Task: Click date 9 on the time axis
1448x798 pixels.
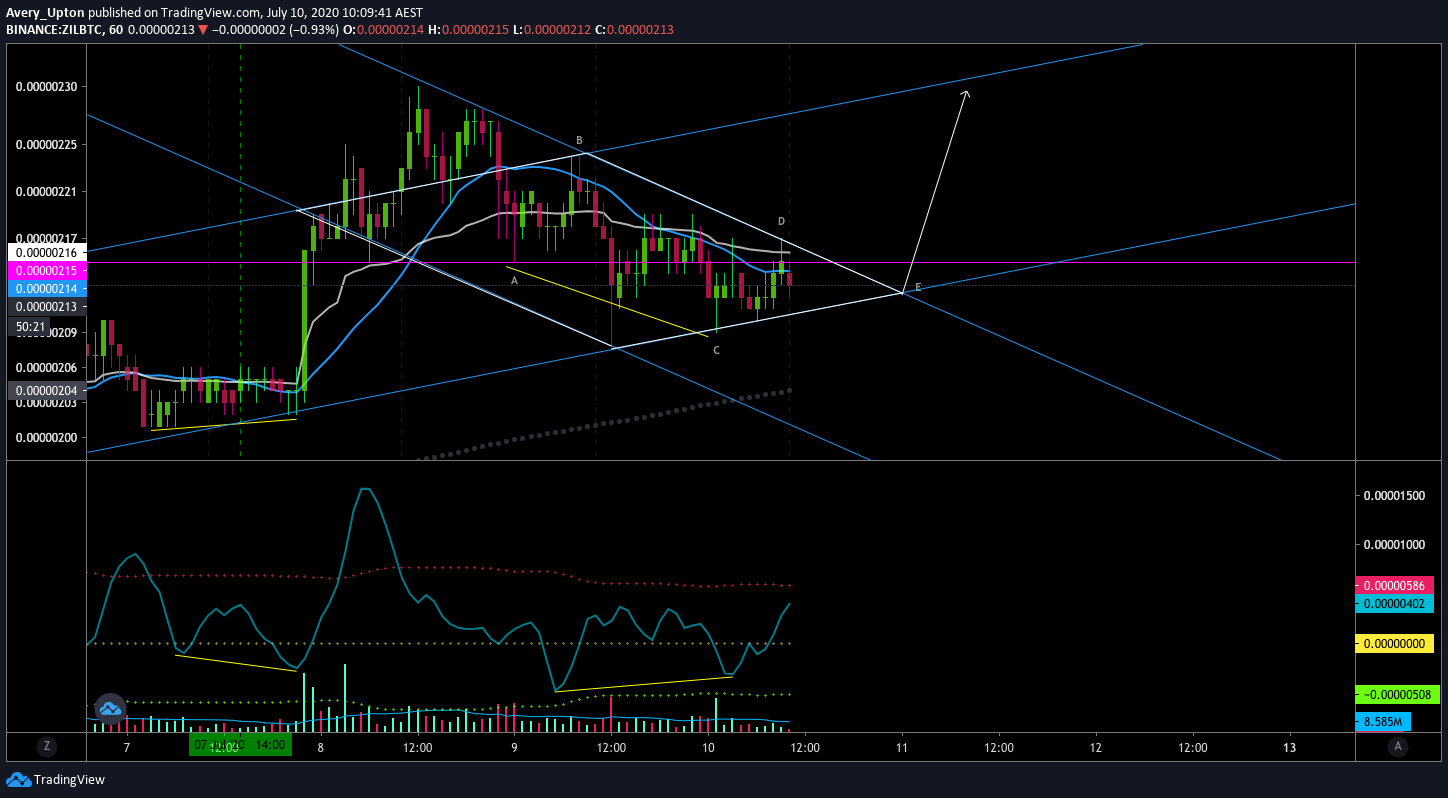Action: point(514,747)
